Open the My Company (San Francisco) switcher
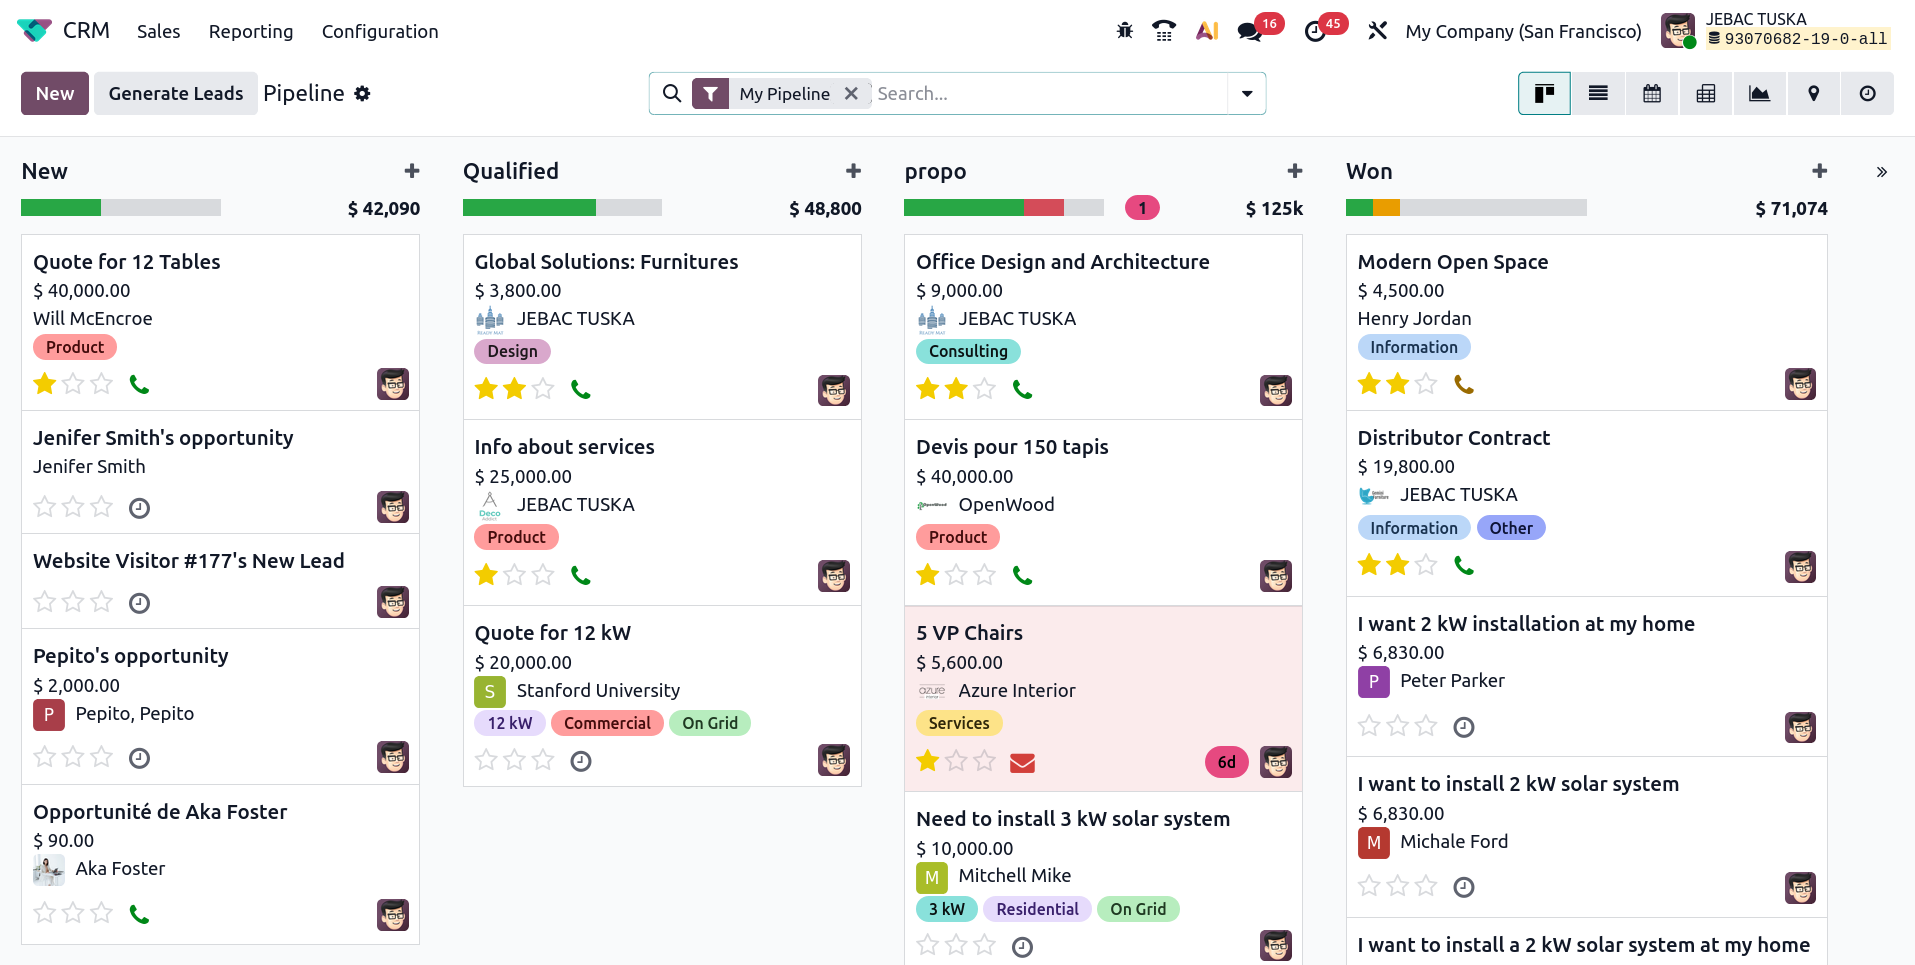1915x965 pixels. click(1523, 32)
